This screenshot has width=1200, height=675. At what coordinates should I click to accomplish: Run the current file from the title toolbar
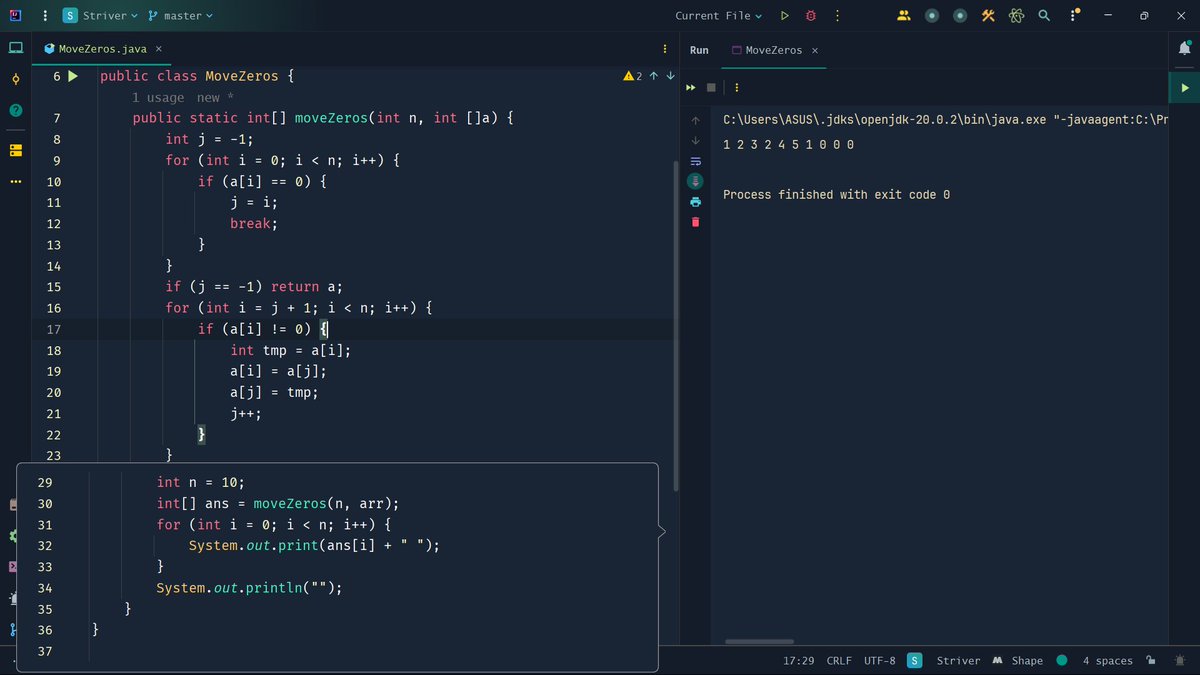(x=785, y=16)
